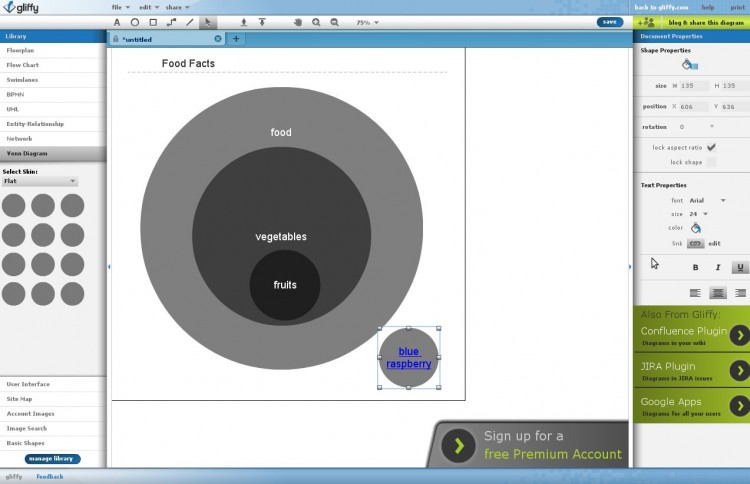Open the shape fill color bucket
Image resolution: width=750 pixels, height=484 pixels.
(x=690, y=65)
